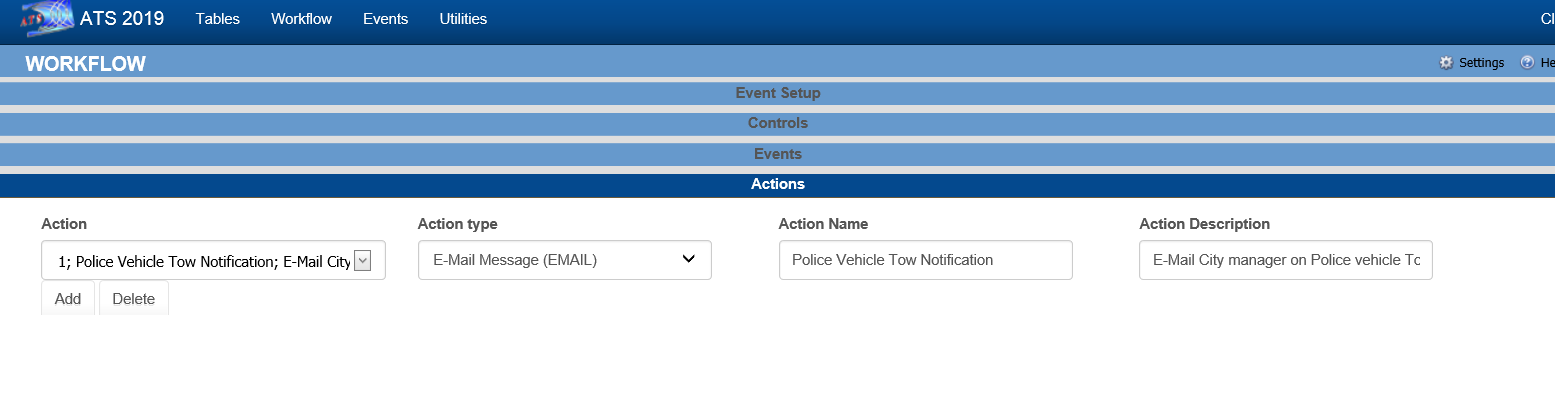Click the ATS 2019 title text
Image resolution: width=1555 pixels, height=418 pixels.
[122, 19]
